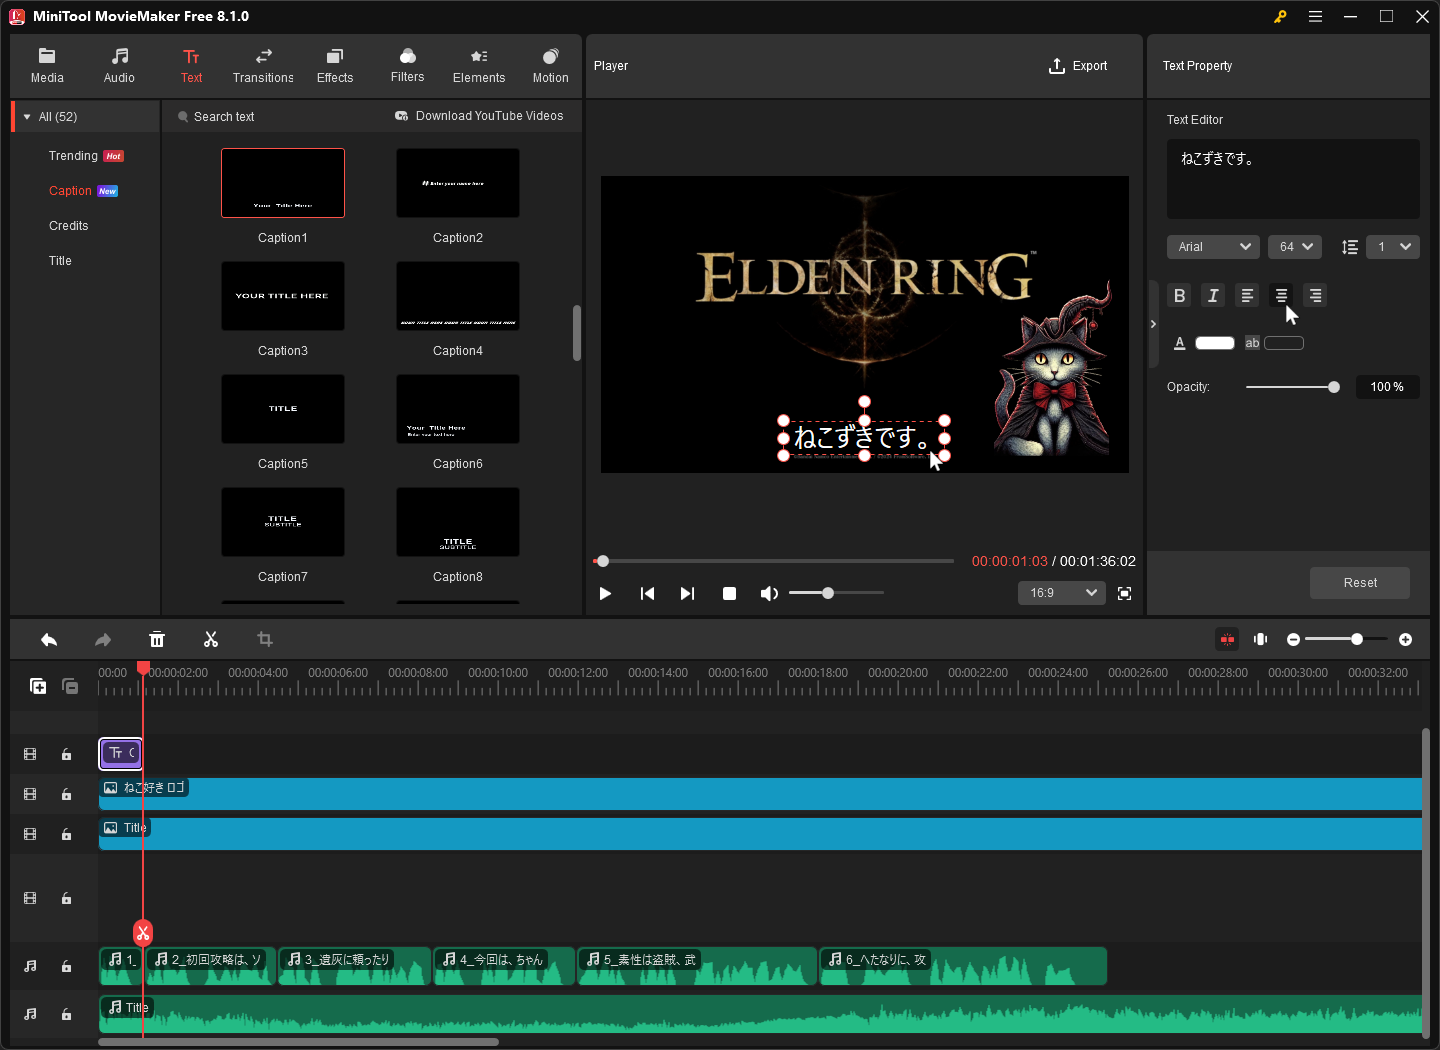Pick the white text color swatch
The image size is (1440, 1050).
(x=1215, y=343)
